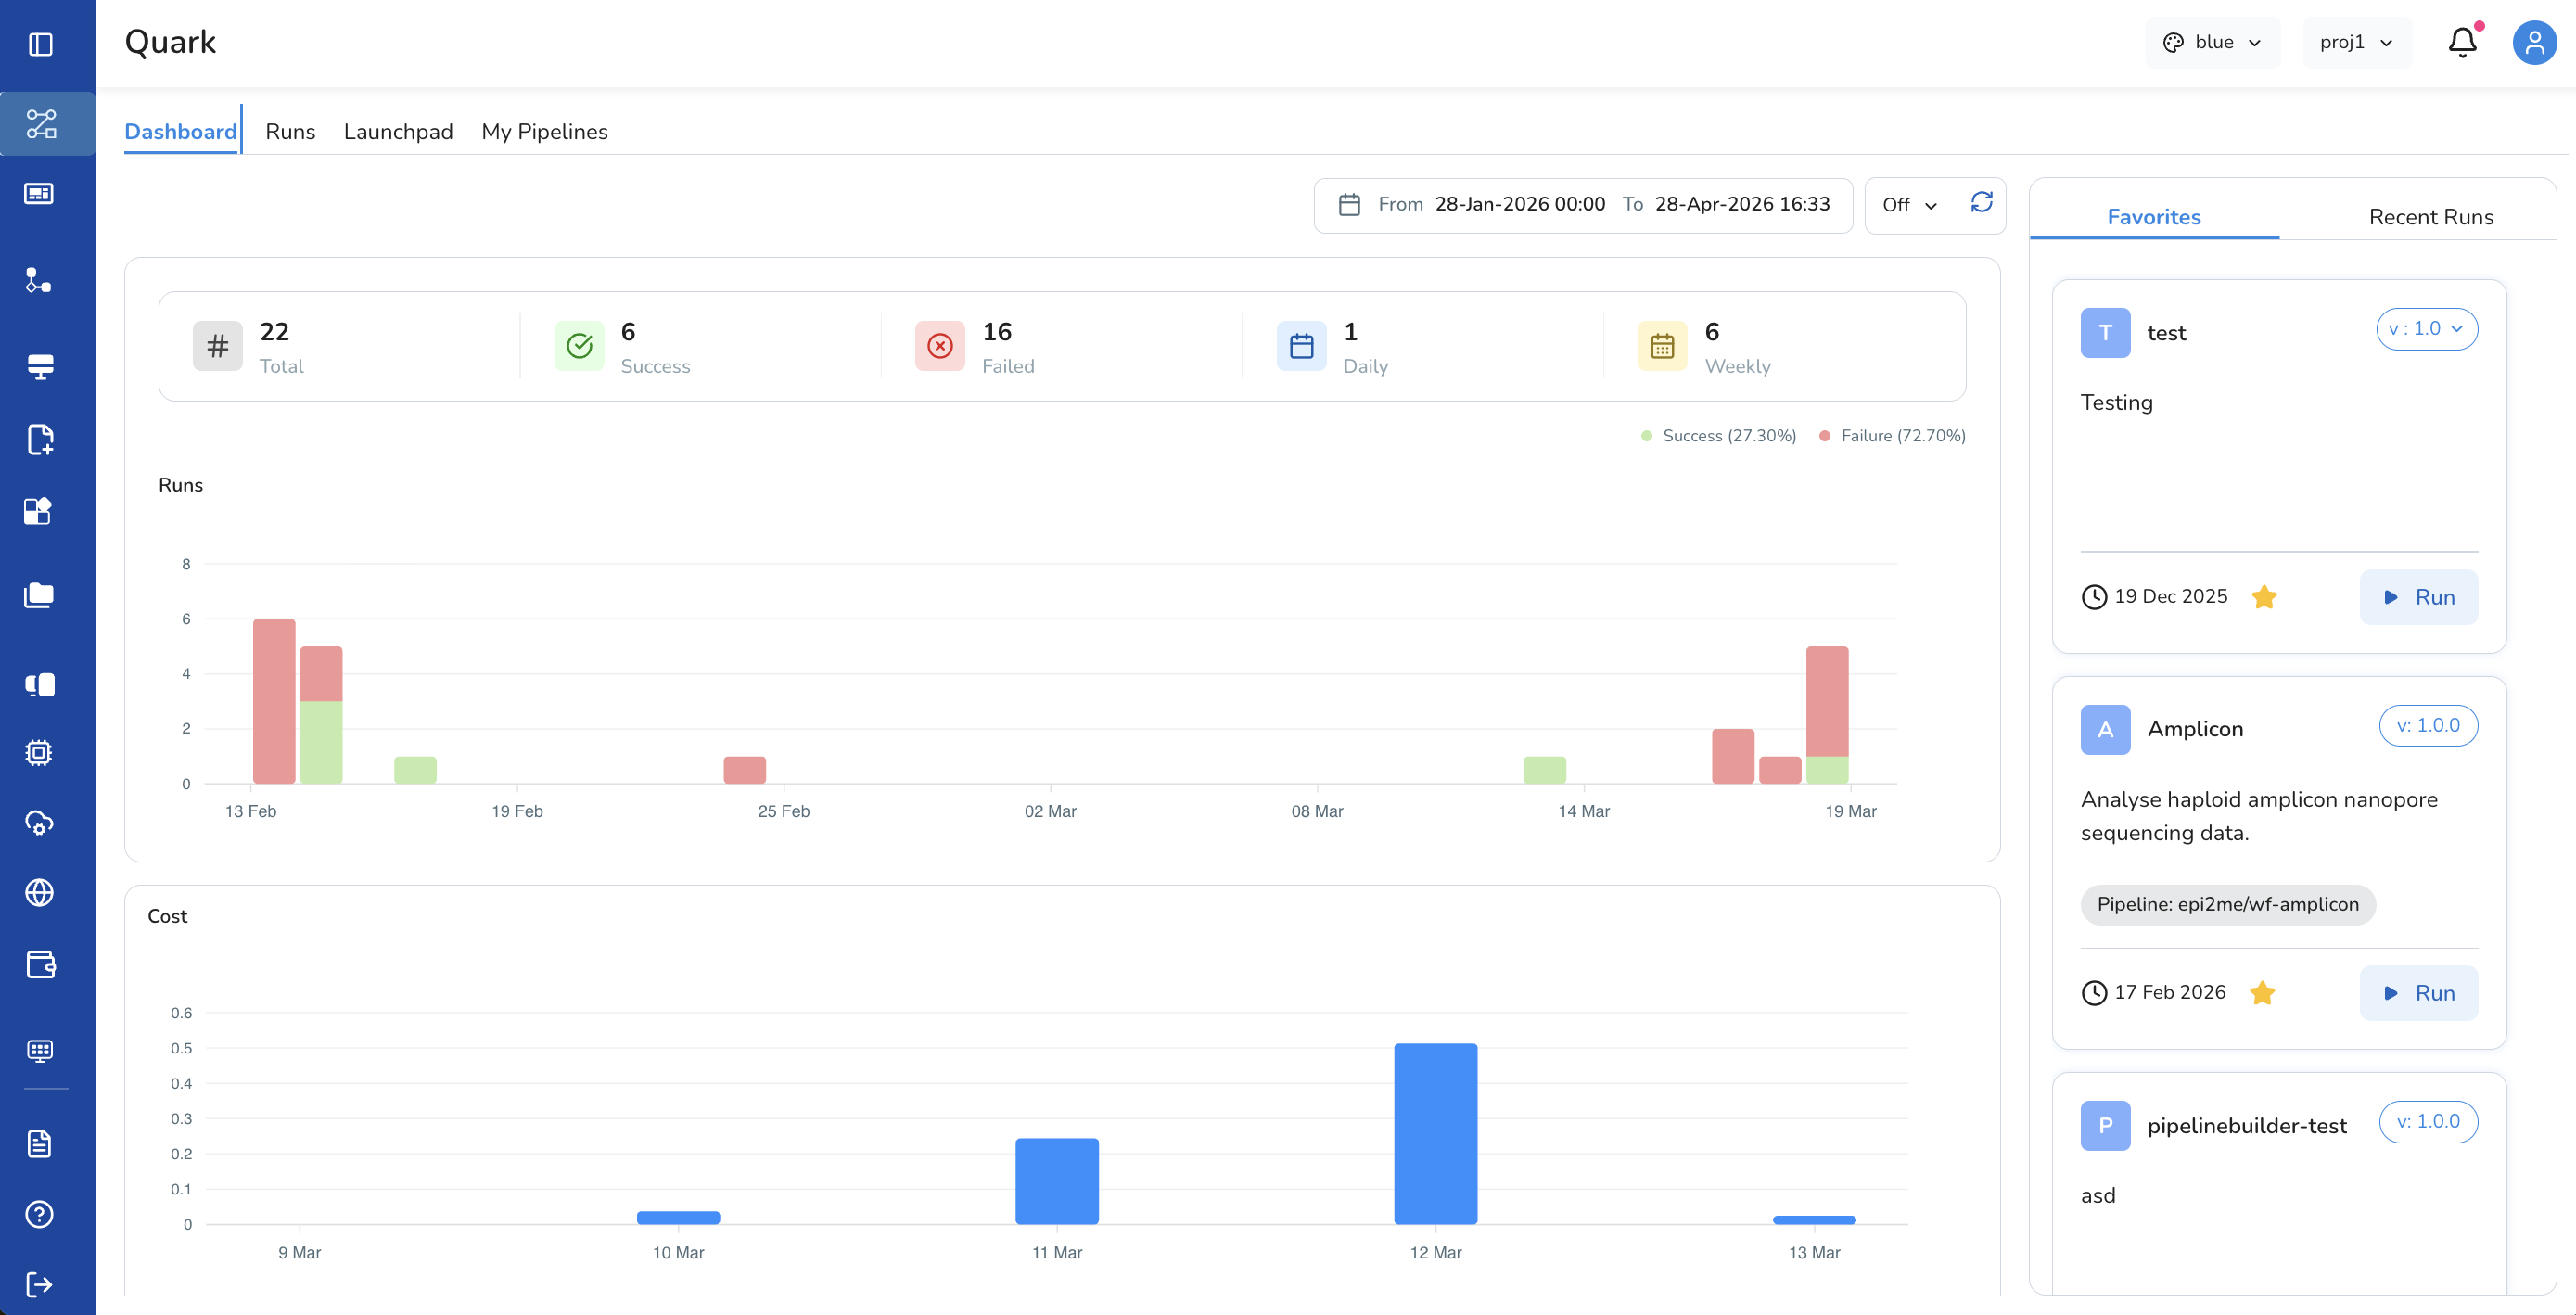Run the Amplicon pipeline
This screenshot has width=2576, height=1315.
point(2419,994)
